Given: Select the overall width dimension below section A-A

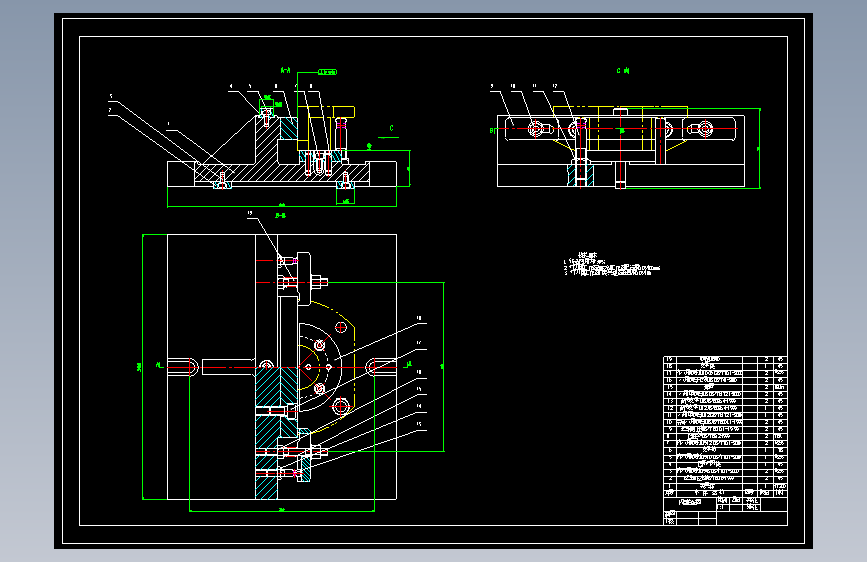Looking at the screenshot, I should pyautogui.click(x=282, y=206).
